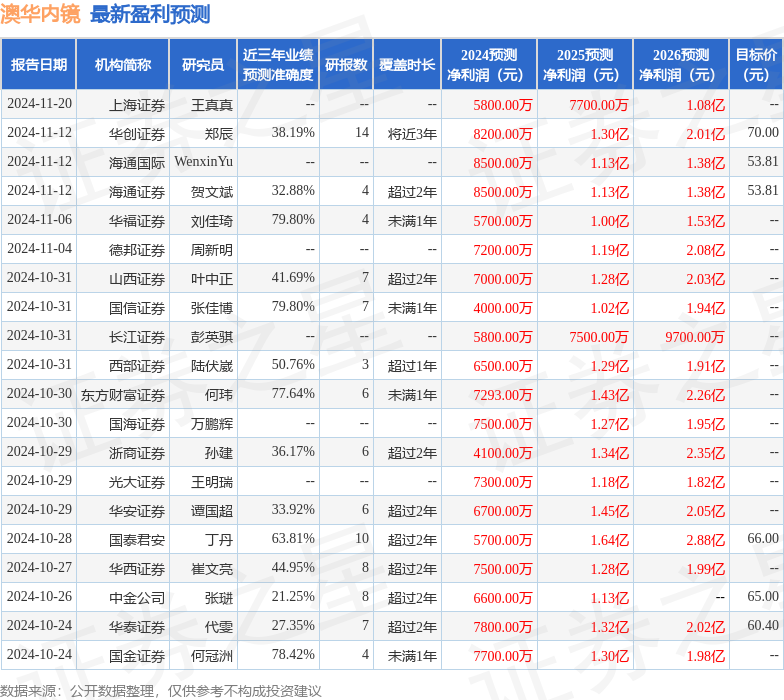
Task: Click the 2024-11-20 report date
Action: (x=40, y=104)
